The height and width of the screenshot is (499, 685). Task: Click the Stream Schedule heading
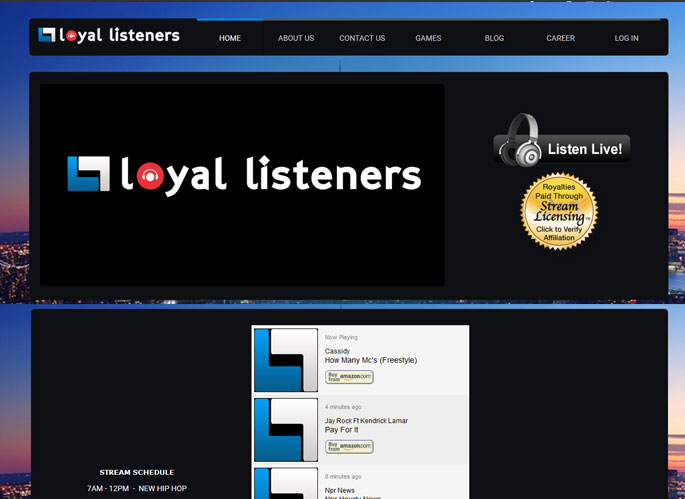pos(136,472)
